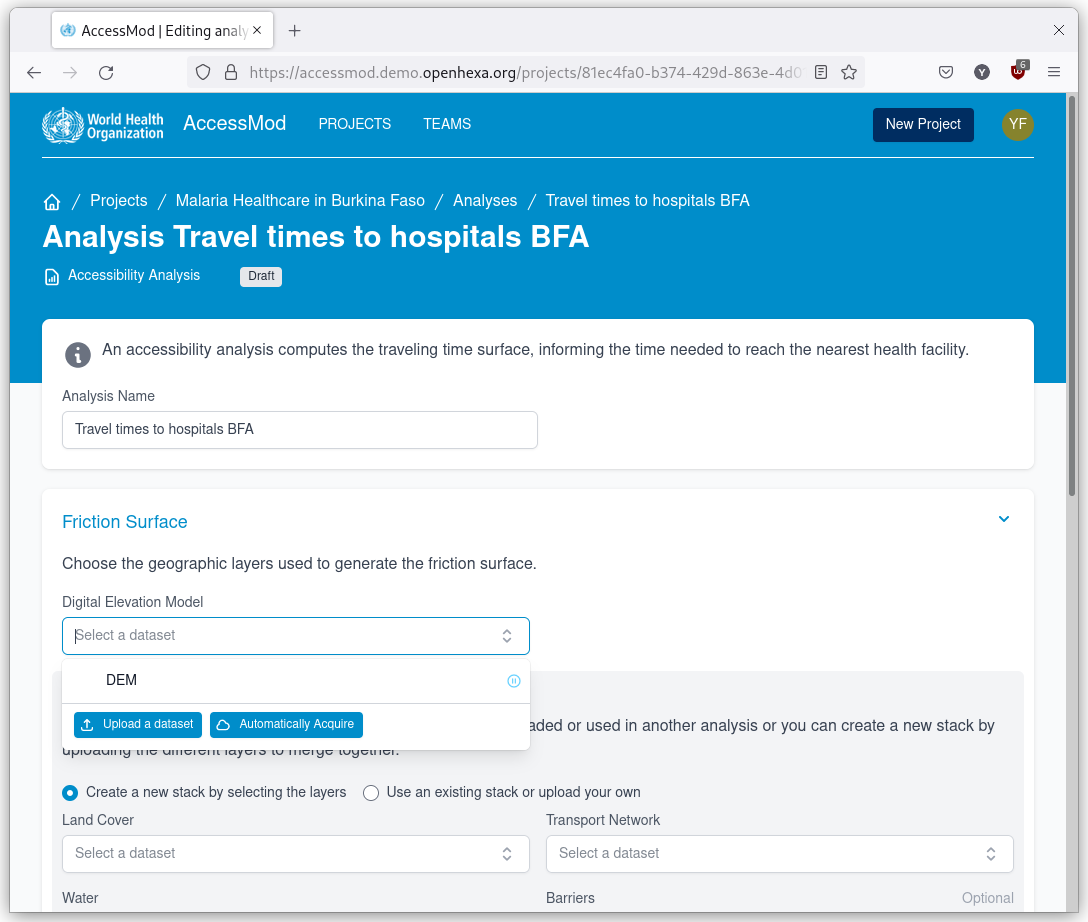
Task: Select 'Use an existing stack or upload your own'
Action: point(371,793)
